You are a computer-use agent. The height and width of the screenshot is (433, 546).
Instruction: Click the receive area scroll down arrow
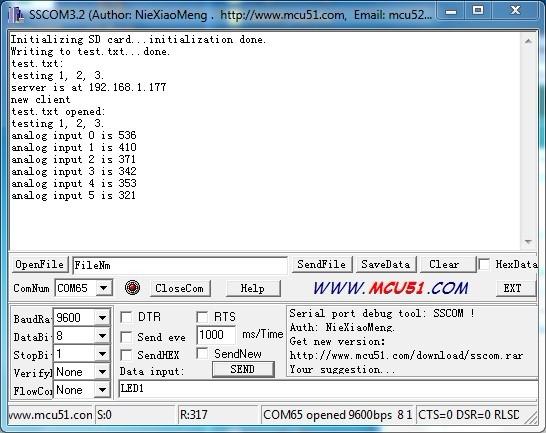tap(528, 241)
